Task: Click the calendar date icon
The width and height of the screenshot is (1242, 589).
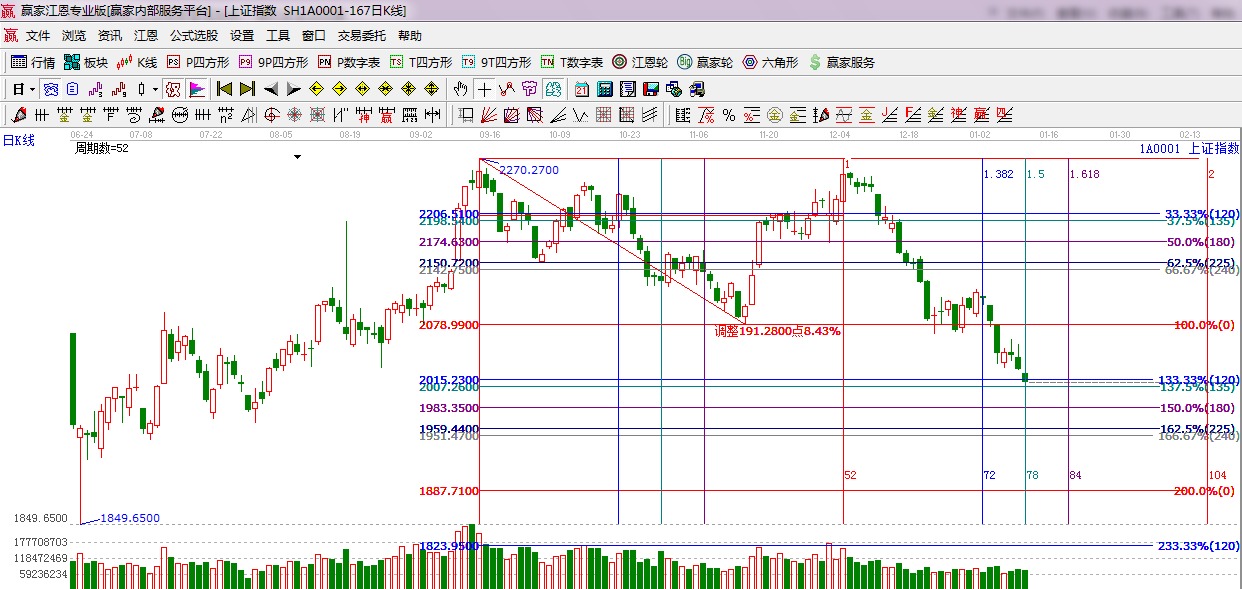Action: pos(580,89)
